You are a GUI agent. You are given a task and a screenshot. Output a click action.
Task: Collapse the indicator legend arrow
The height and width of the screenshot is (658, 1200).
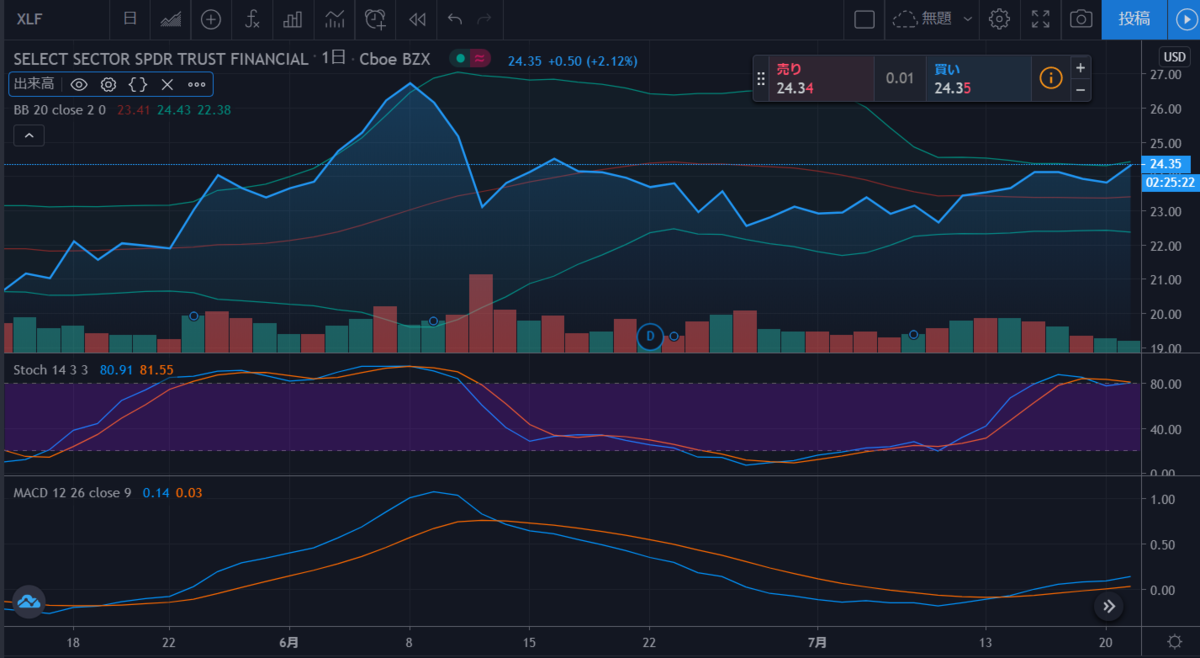coord(29,135)
